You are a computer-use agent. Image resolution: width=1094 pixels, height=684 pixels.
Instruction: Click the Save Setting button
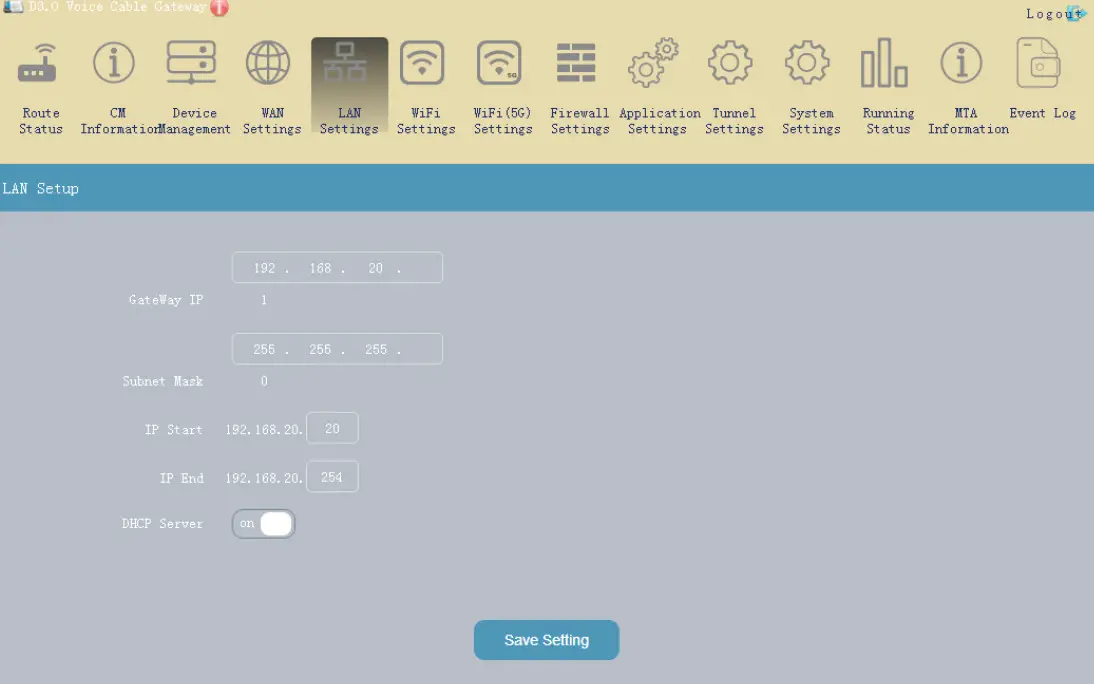[546, 640]
